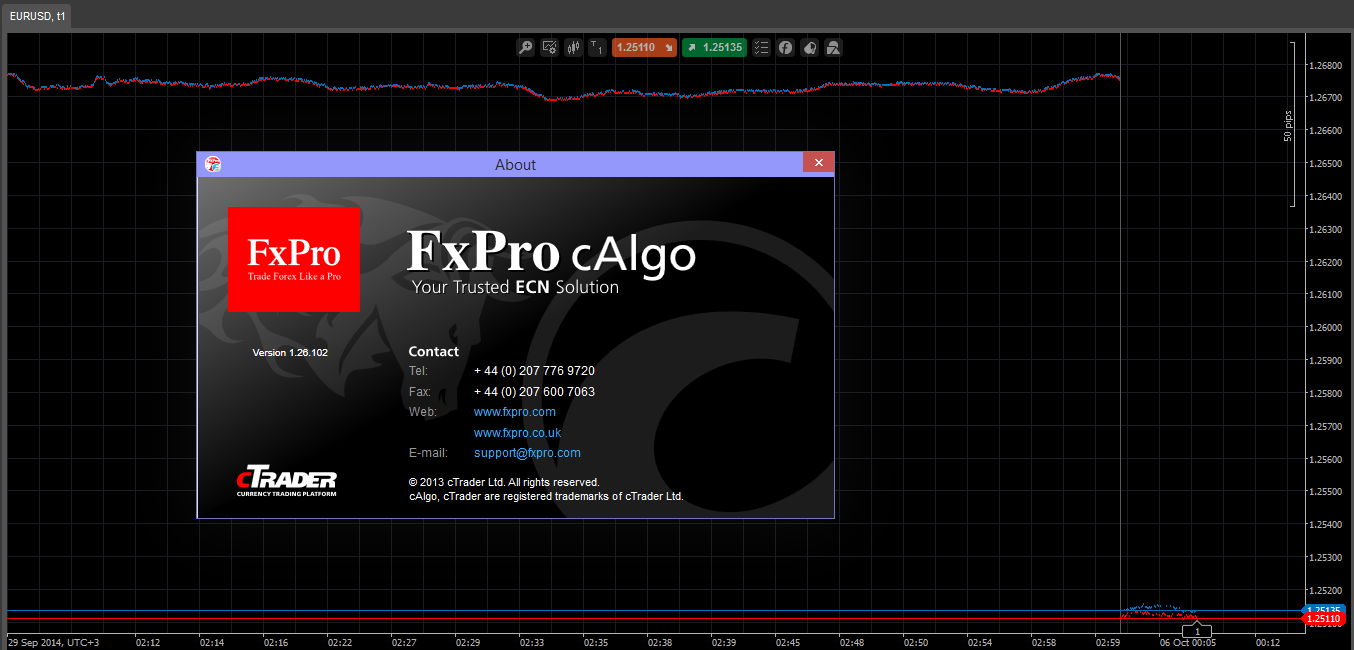The image size is (1354, 650).
Task: Click the 1.26700 price axis label
Action: tap(1325, 98)
